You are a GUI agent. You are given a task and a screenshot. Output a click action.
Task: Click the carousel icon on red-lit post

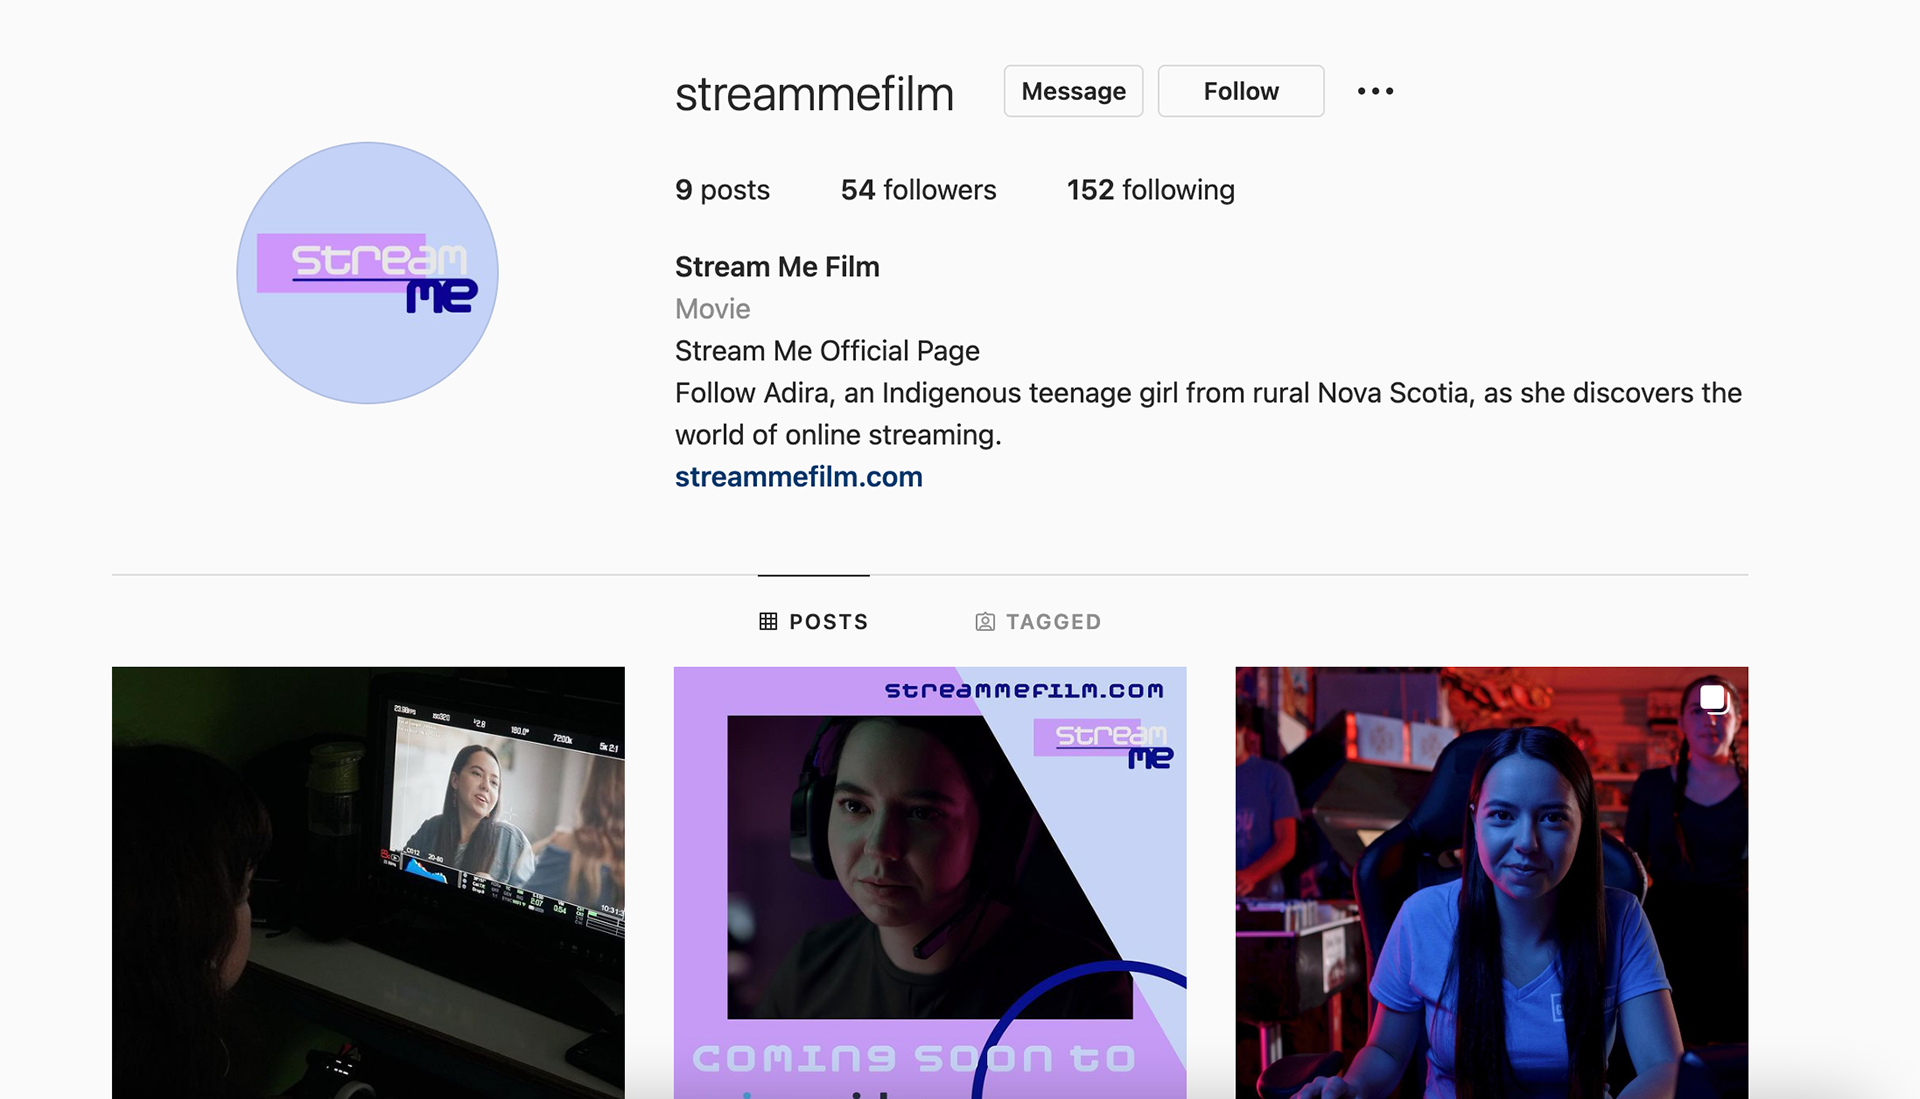[x=1712, y=697]
